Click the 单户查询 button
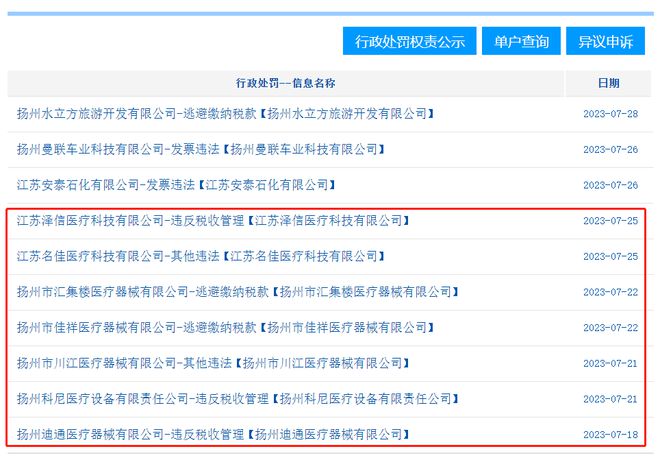The height and width of the screenshot is (460, 660). (521, 41)
